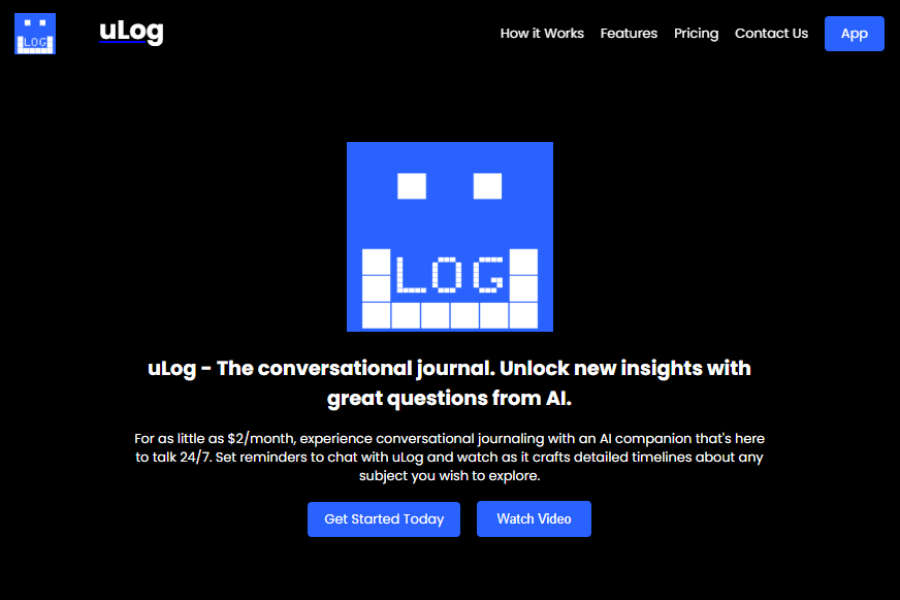
Task: Launch the App via the blue navbar button
Action: [x=854, y=33]
